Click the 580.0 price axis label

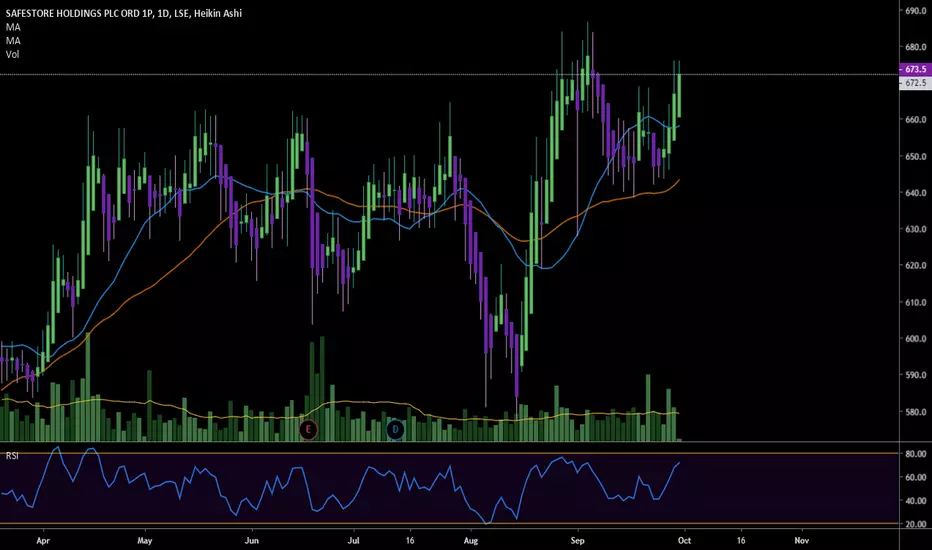916,411
